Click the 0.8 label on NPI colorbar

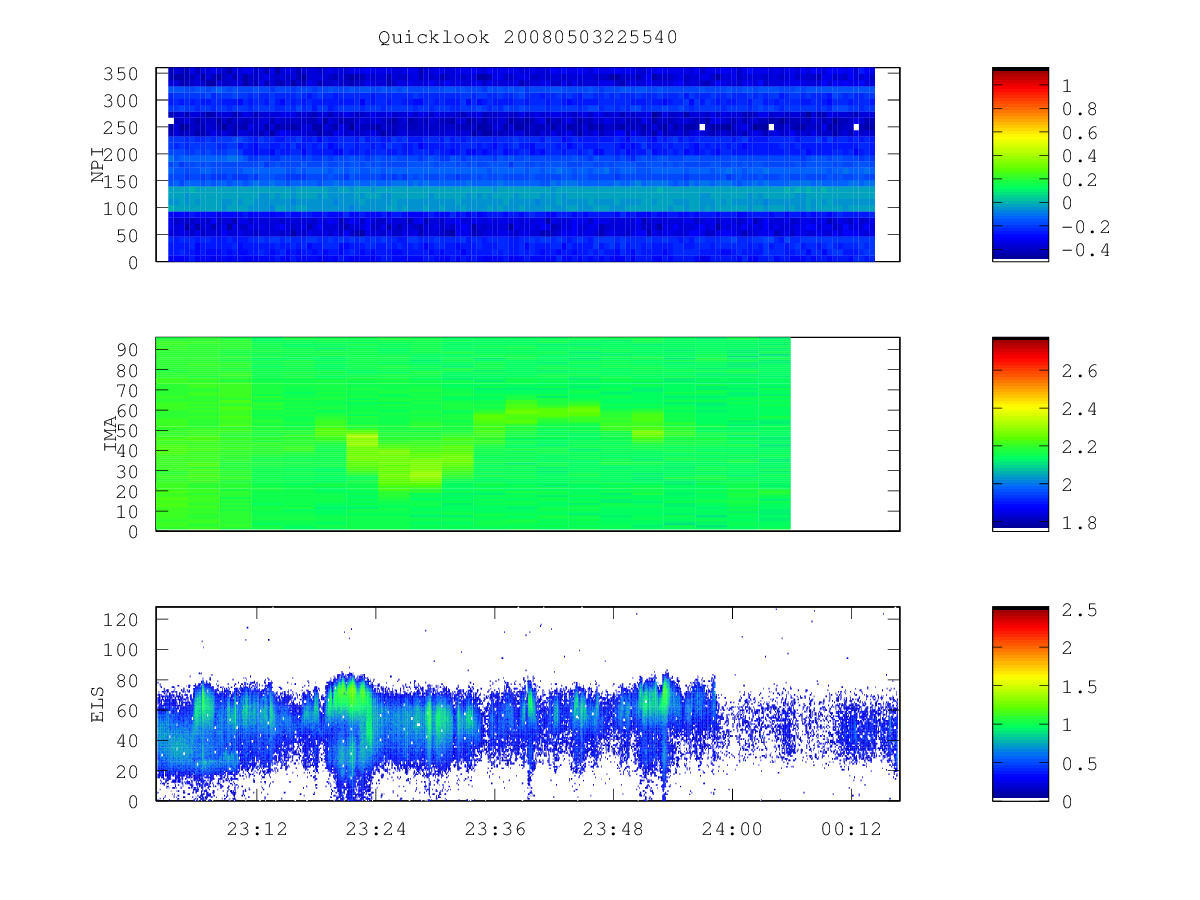[1079, 109]
